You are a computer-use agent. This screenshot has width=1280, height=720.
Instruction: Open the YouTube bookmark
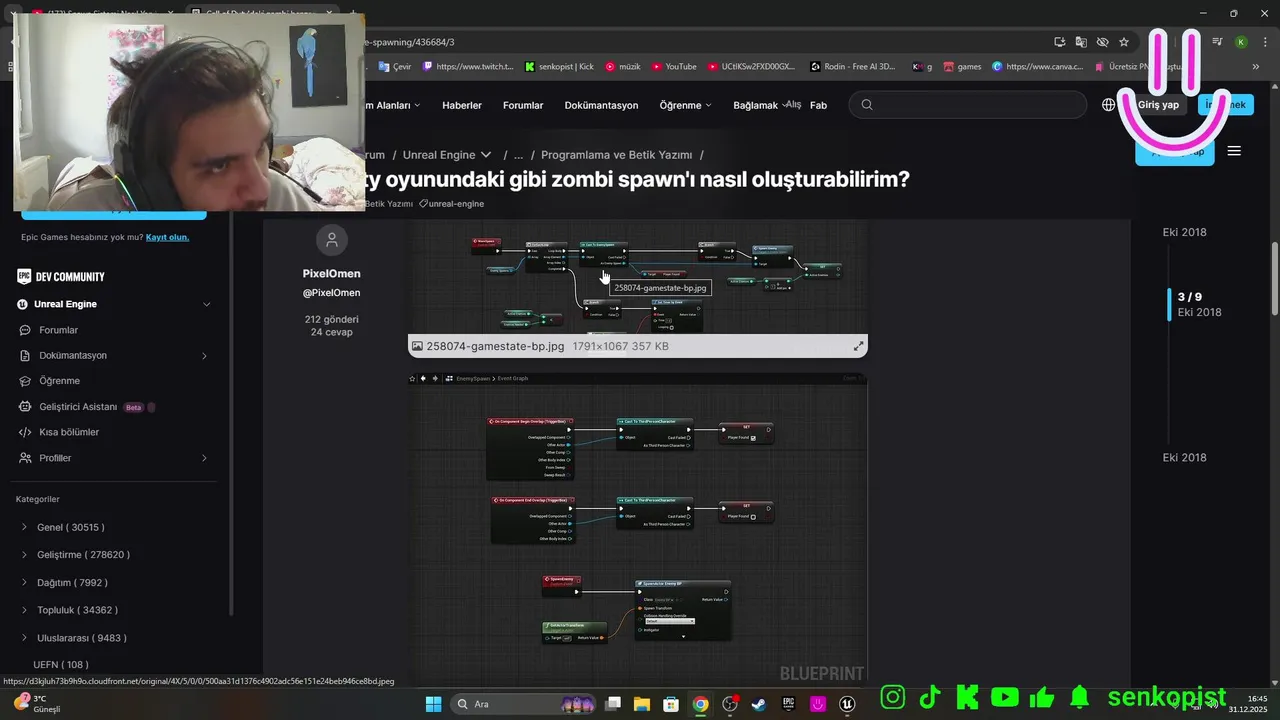click(x=674, y=66)
